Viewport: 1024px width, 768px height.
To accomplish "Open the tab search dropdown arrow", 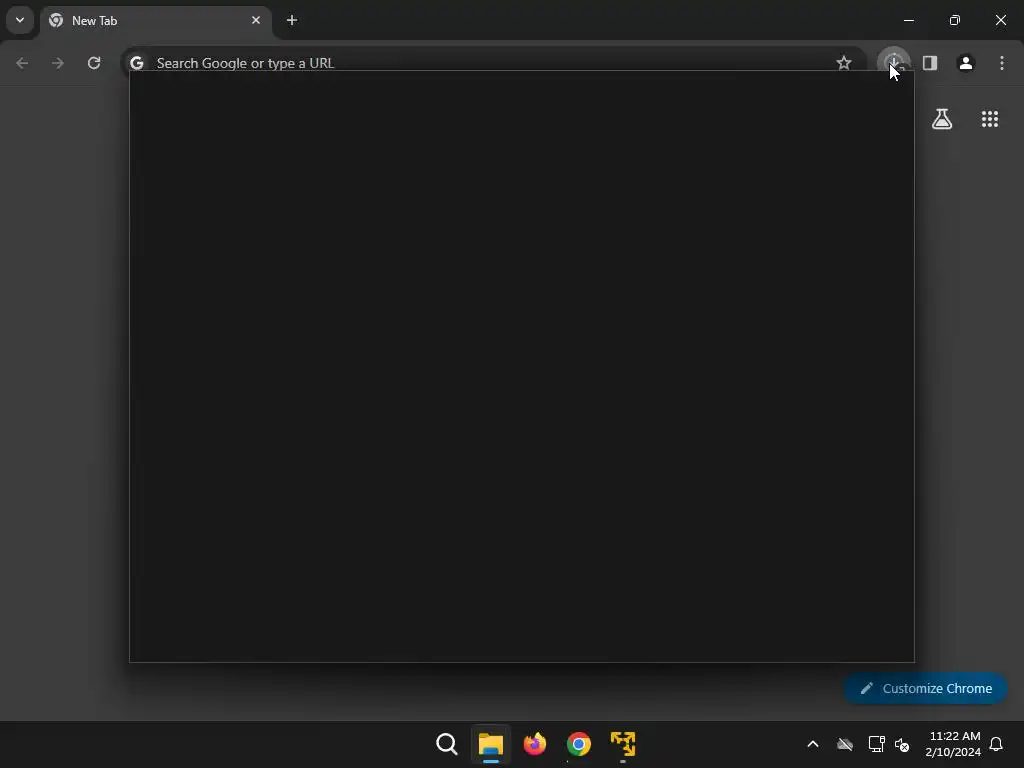I will (20, 20).
